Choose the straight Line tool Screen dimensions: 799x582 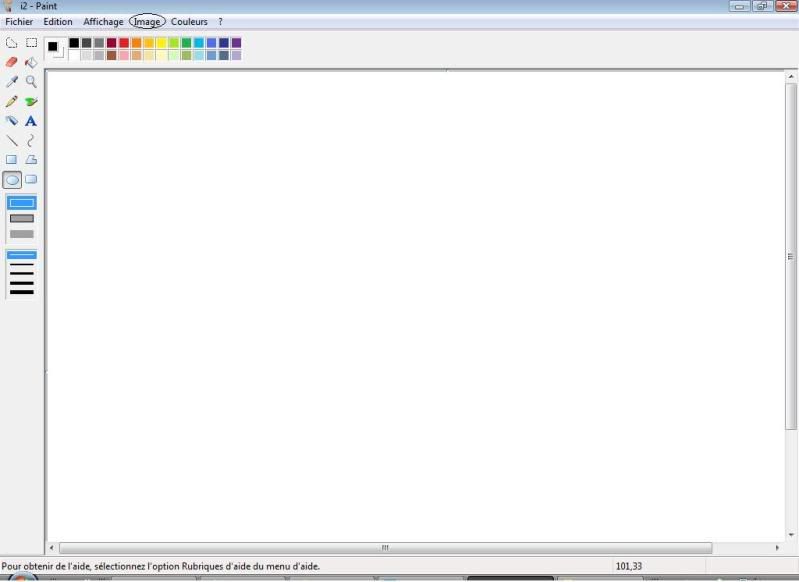click(x=11, y=140)
